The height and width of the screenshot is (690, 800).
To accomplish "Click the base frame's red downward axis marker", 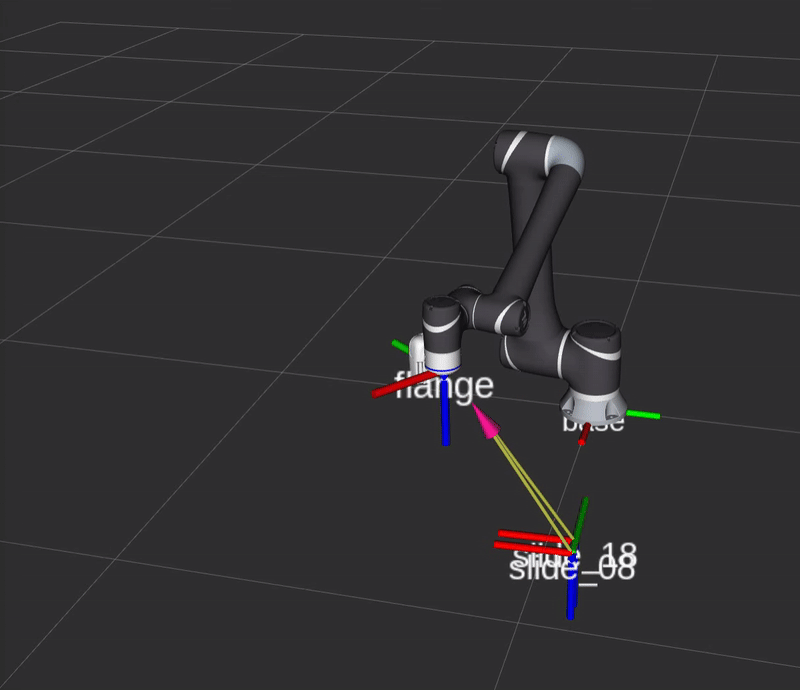I will pos(583,434).
